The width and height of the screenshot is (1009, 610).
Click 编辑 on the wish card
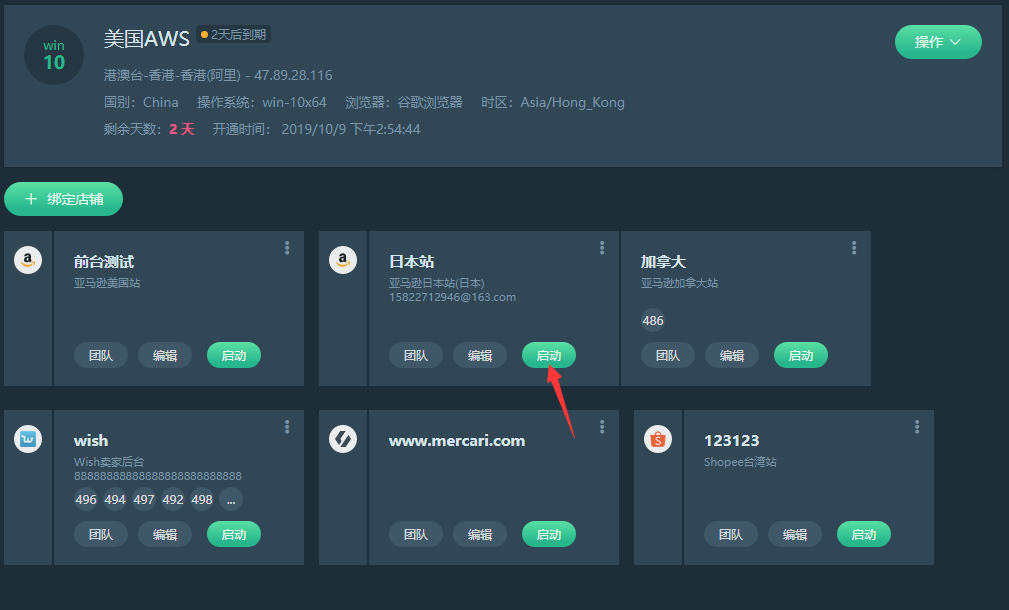tap(165, 534)
